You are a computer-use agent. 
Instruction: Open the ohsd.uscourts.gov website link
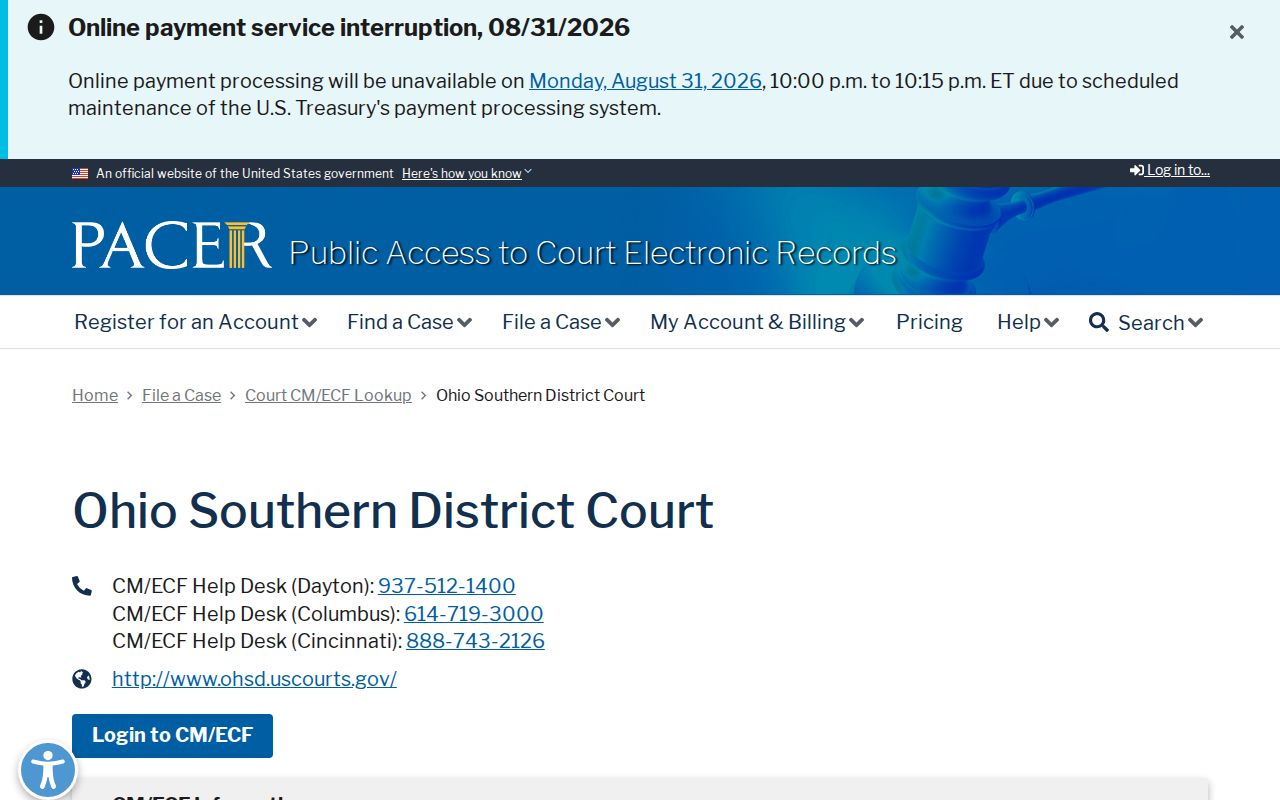point(254,679)
